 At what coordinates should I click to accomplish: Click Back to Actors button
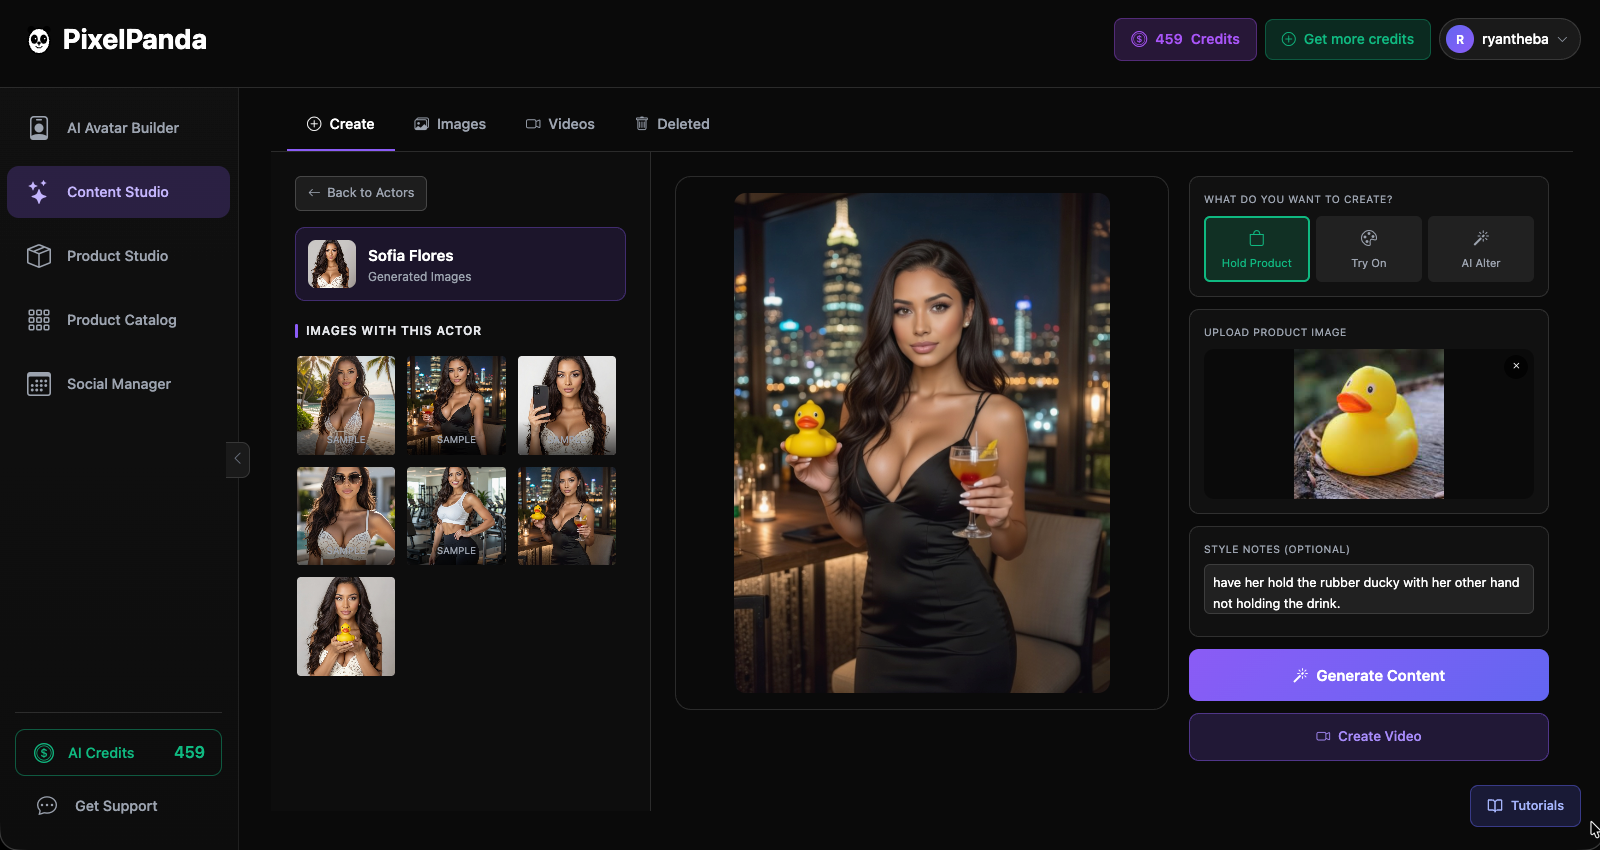361,193
